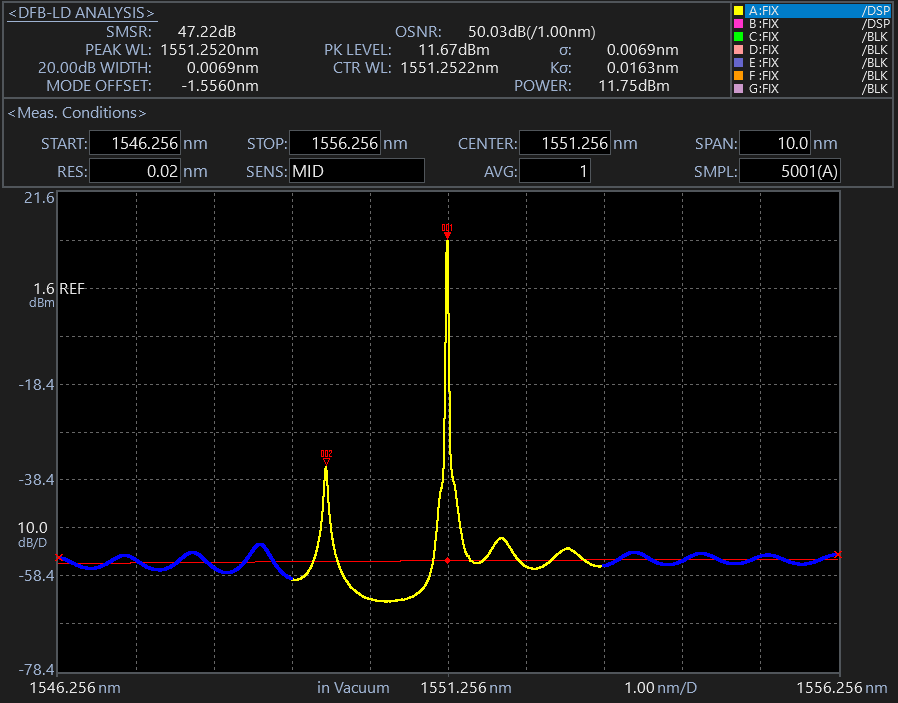This screenshot has height=703, width=898.
Task: Open the RES field showing 0.02 nm
Action: pyautogui.click(x=135, y=171)
